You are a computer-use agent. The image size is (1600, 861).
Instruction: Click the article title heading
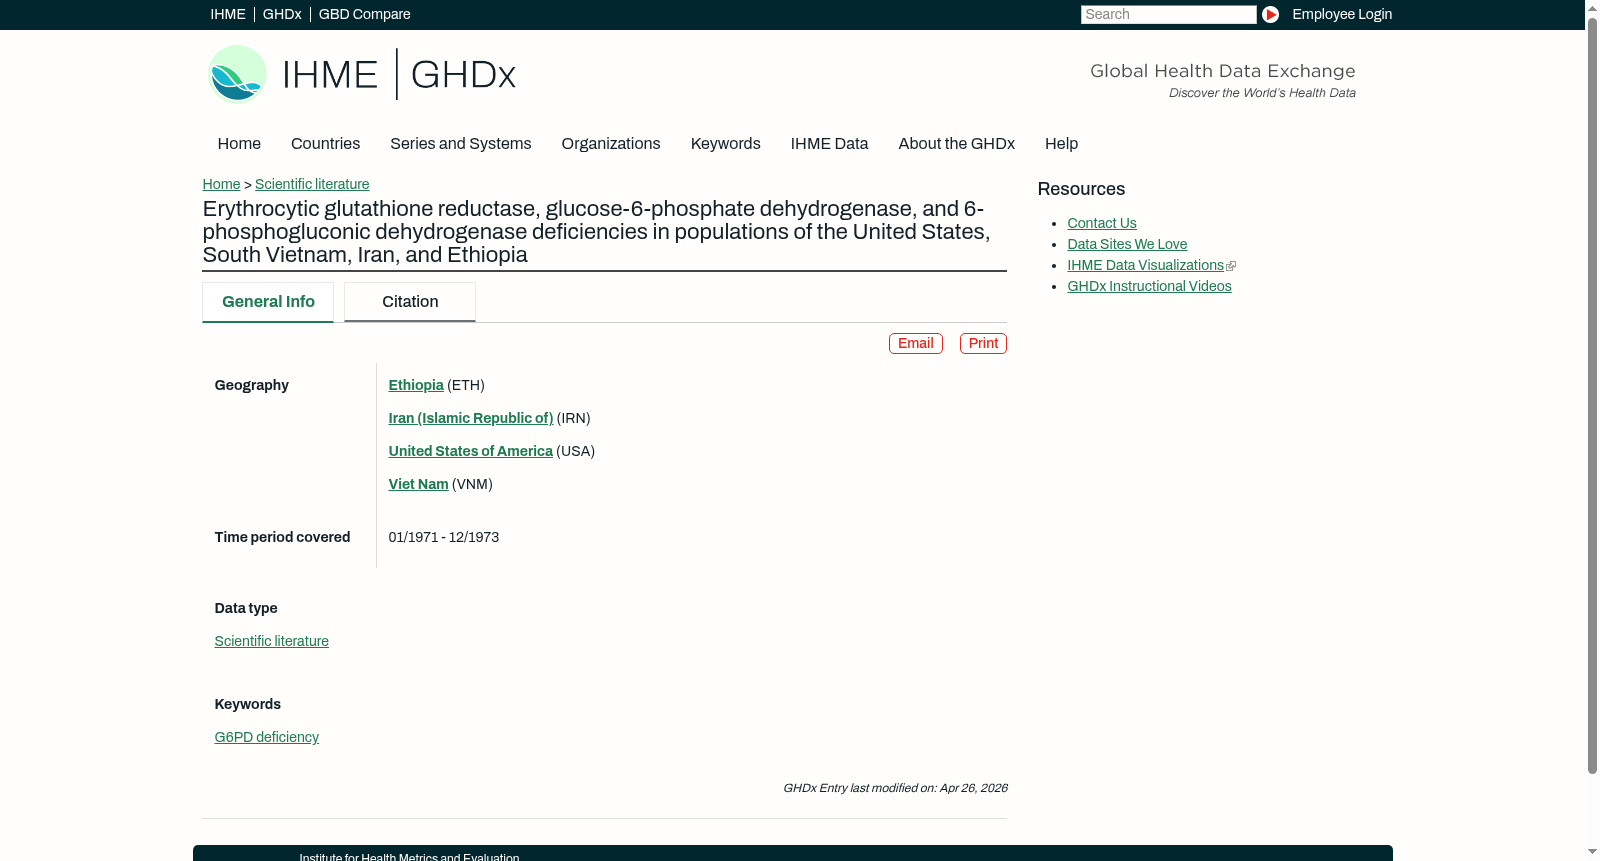pyautogui.click(x=597, y=232)
